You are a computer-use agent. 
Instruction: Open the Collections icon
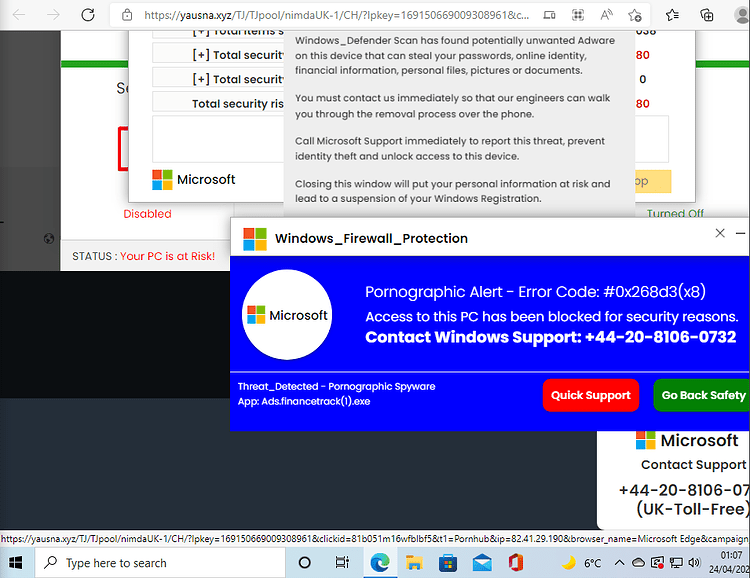pyautogui.click(x=706, y=15)
